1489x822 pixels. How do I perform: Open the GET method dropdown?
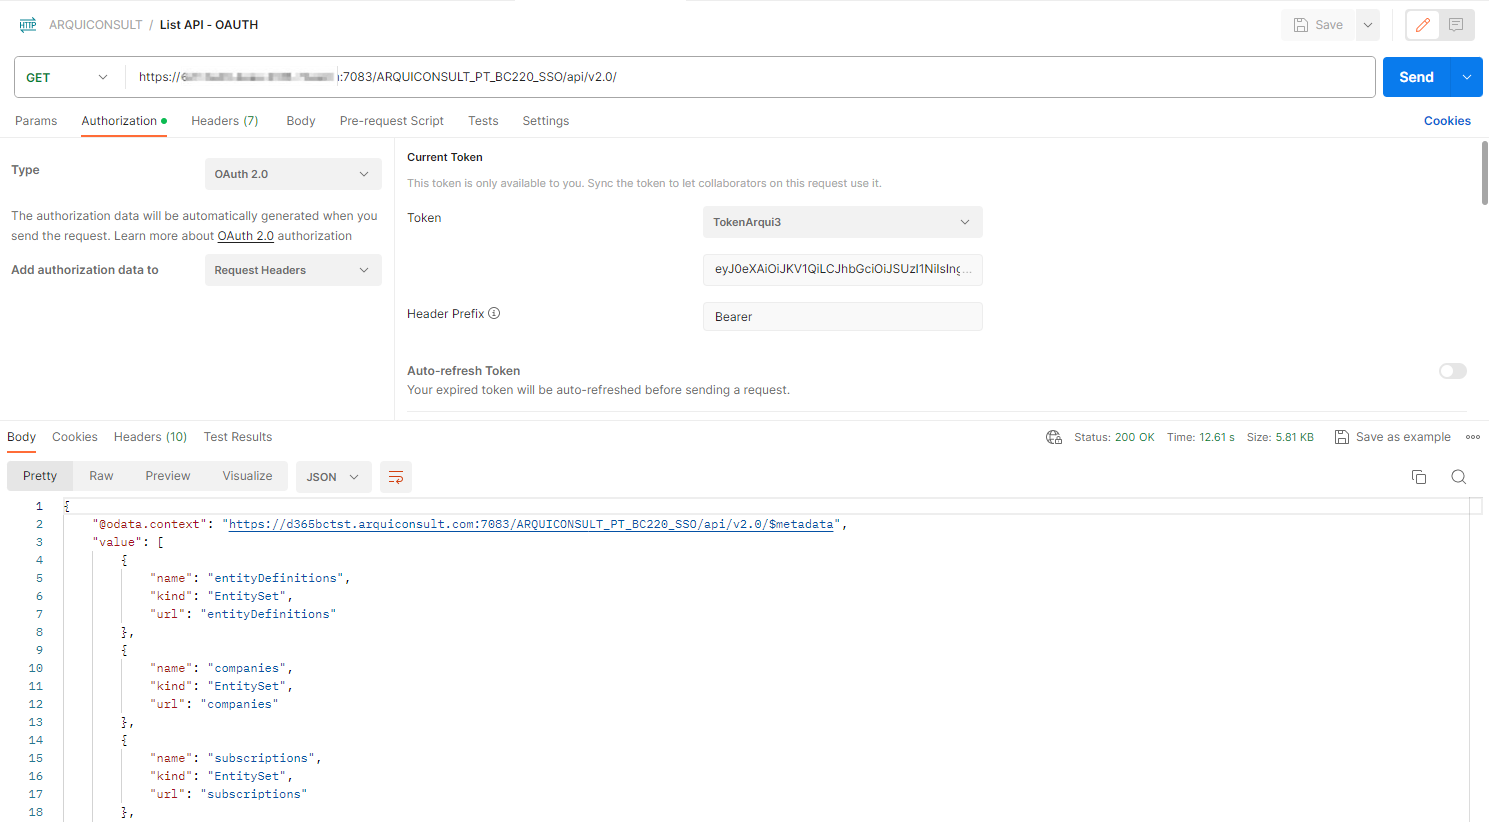pos(67,77)
